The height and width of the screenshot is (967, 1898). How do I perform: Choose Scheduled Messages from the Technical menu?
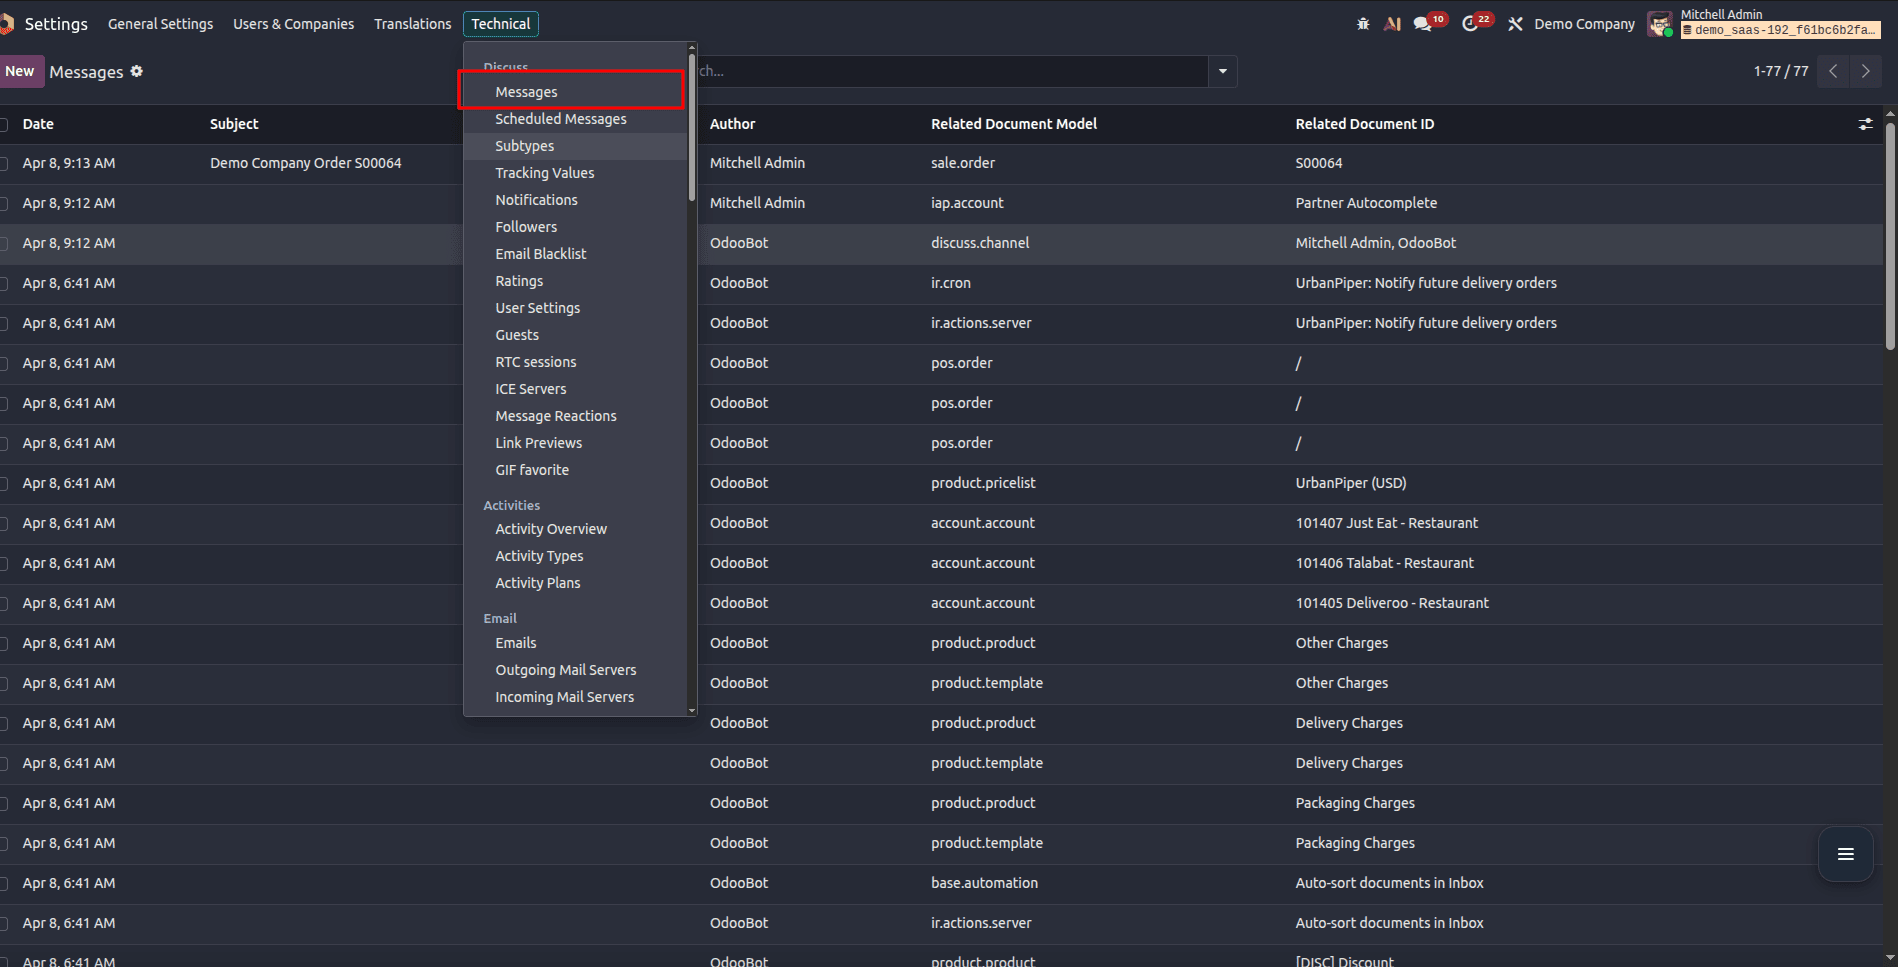(561, 118)
